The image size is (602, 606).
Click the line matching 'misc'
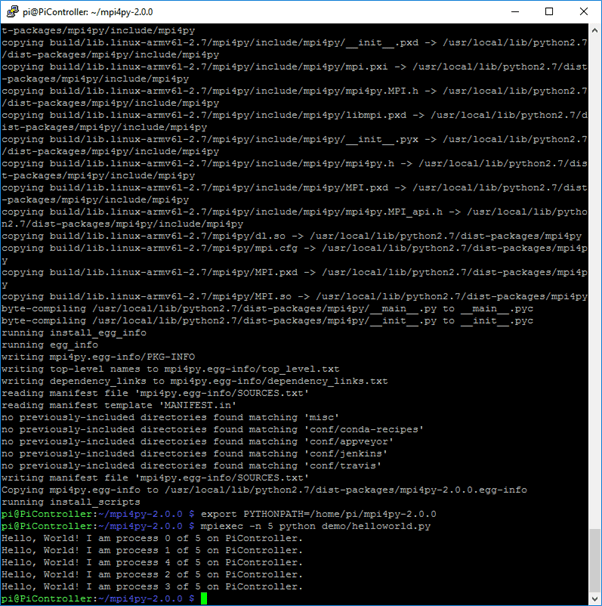[x=170, y=417]
